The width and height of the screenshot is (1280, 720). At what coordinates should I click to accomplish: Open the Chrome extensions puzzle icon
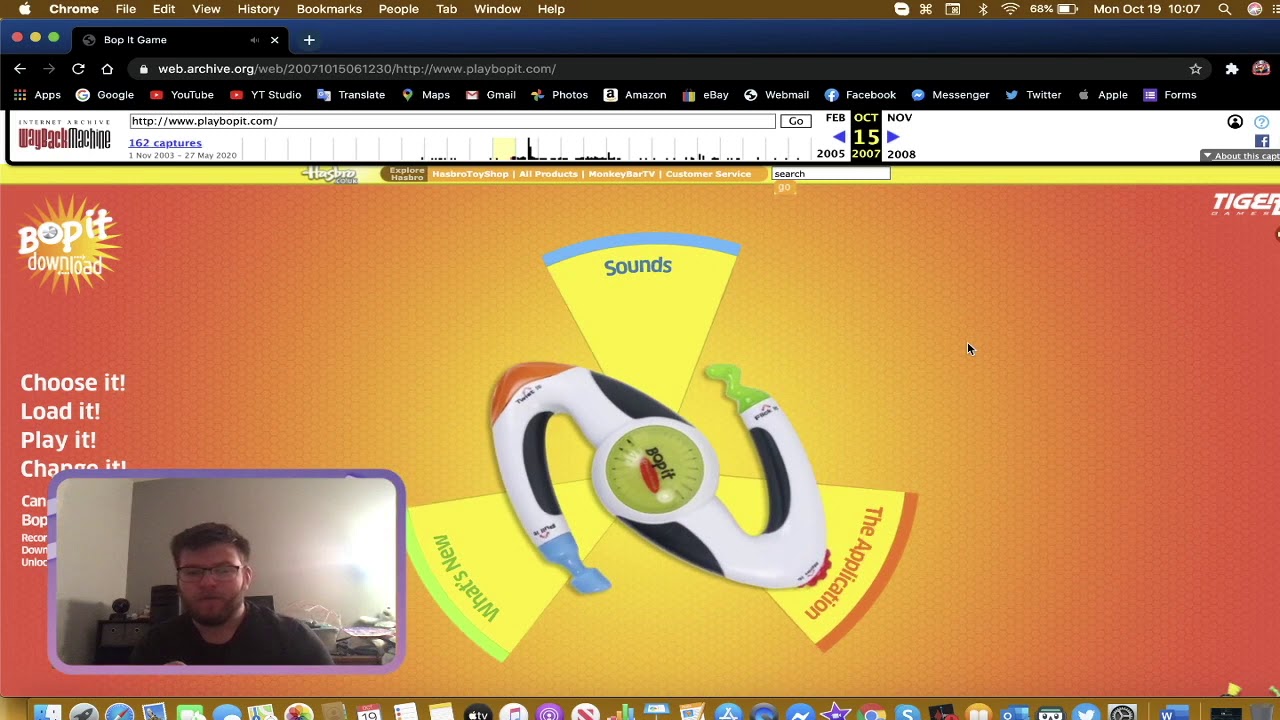click(1232, 69)
